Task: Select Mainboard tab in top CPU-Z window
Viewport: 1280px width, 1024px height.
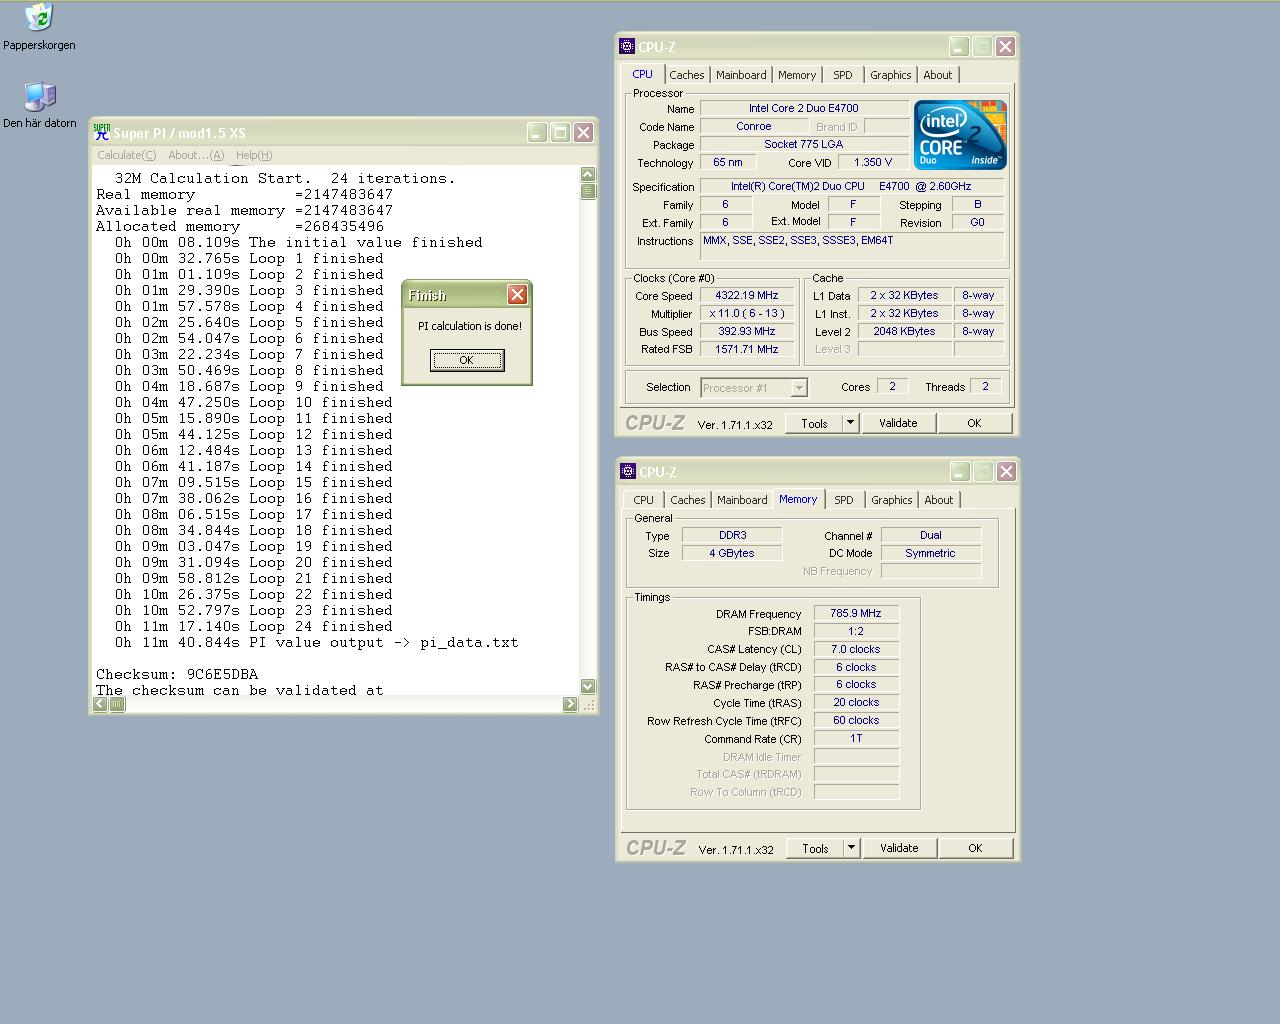Action: [x=741, y=75]
